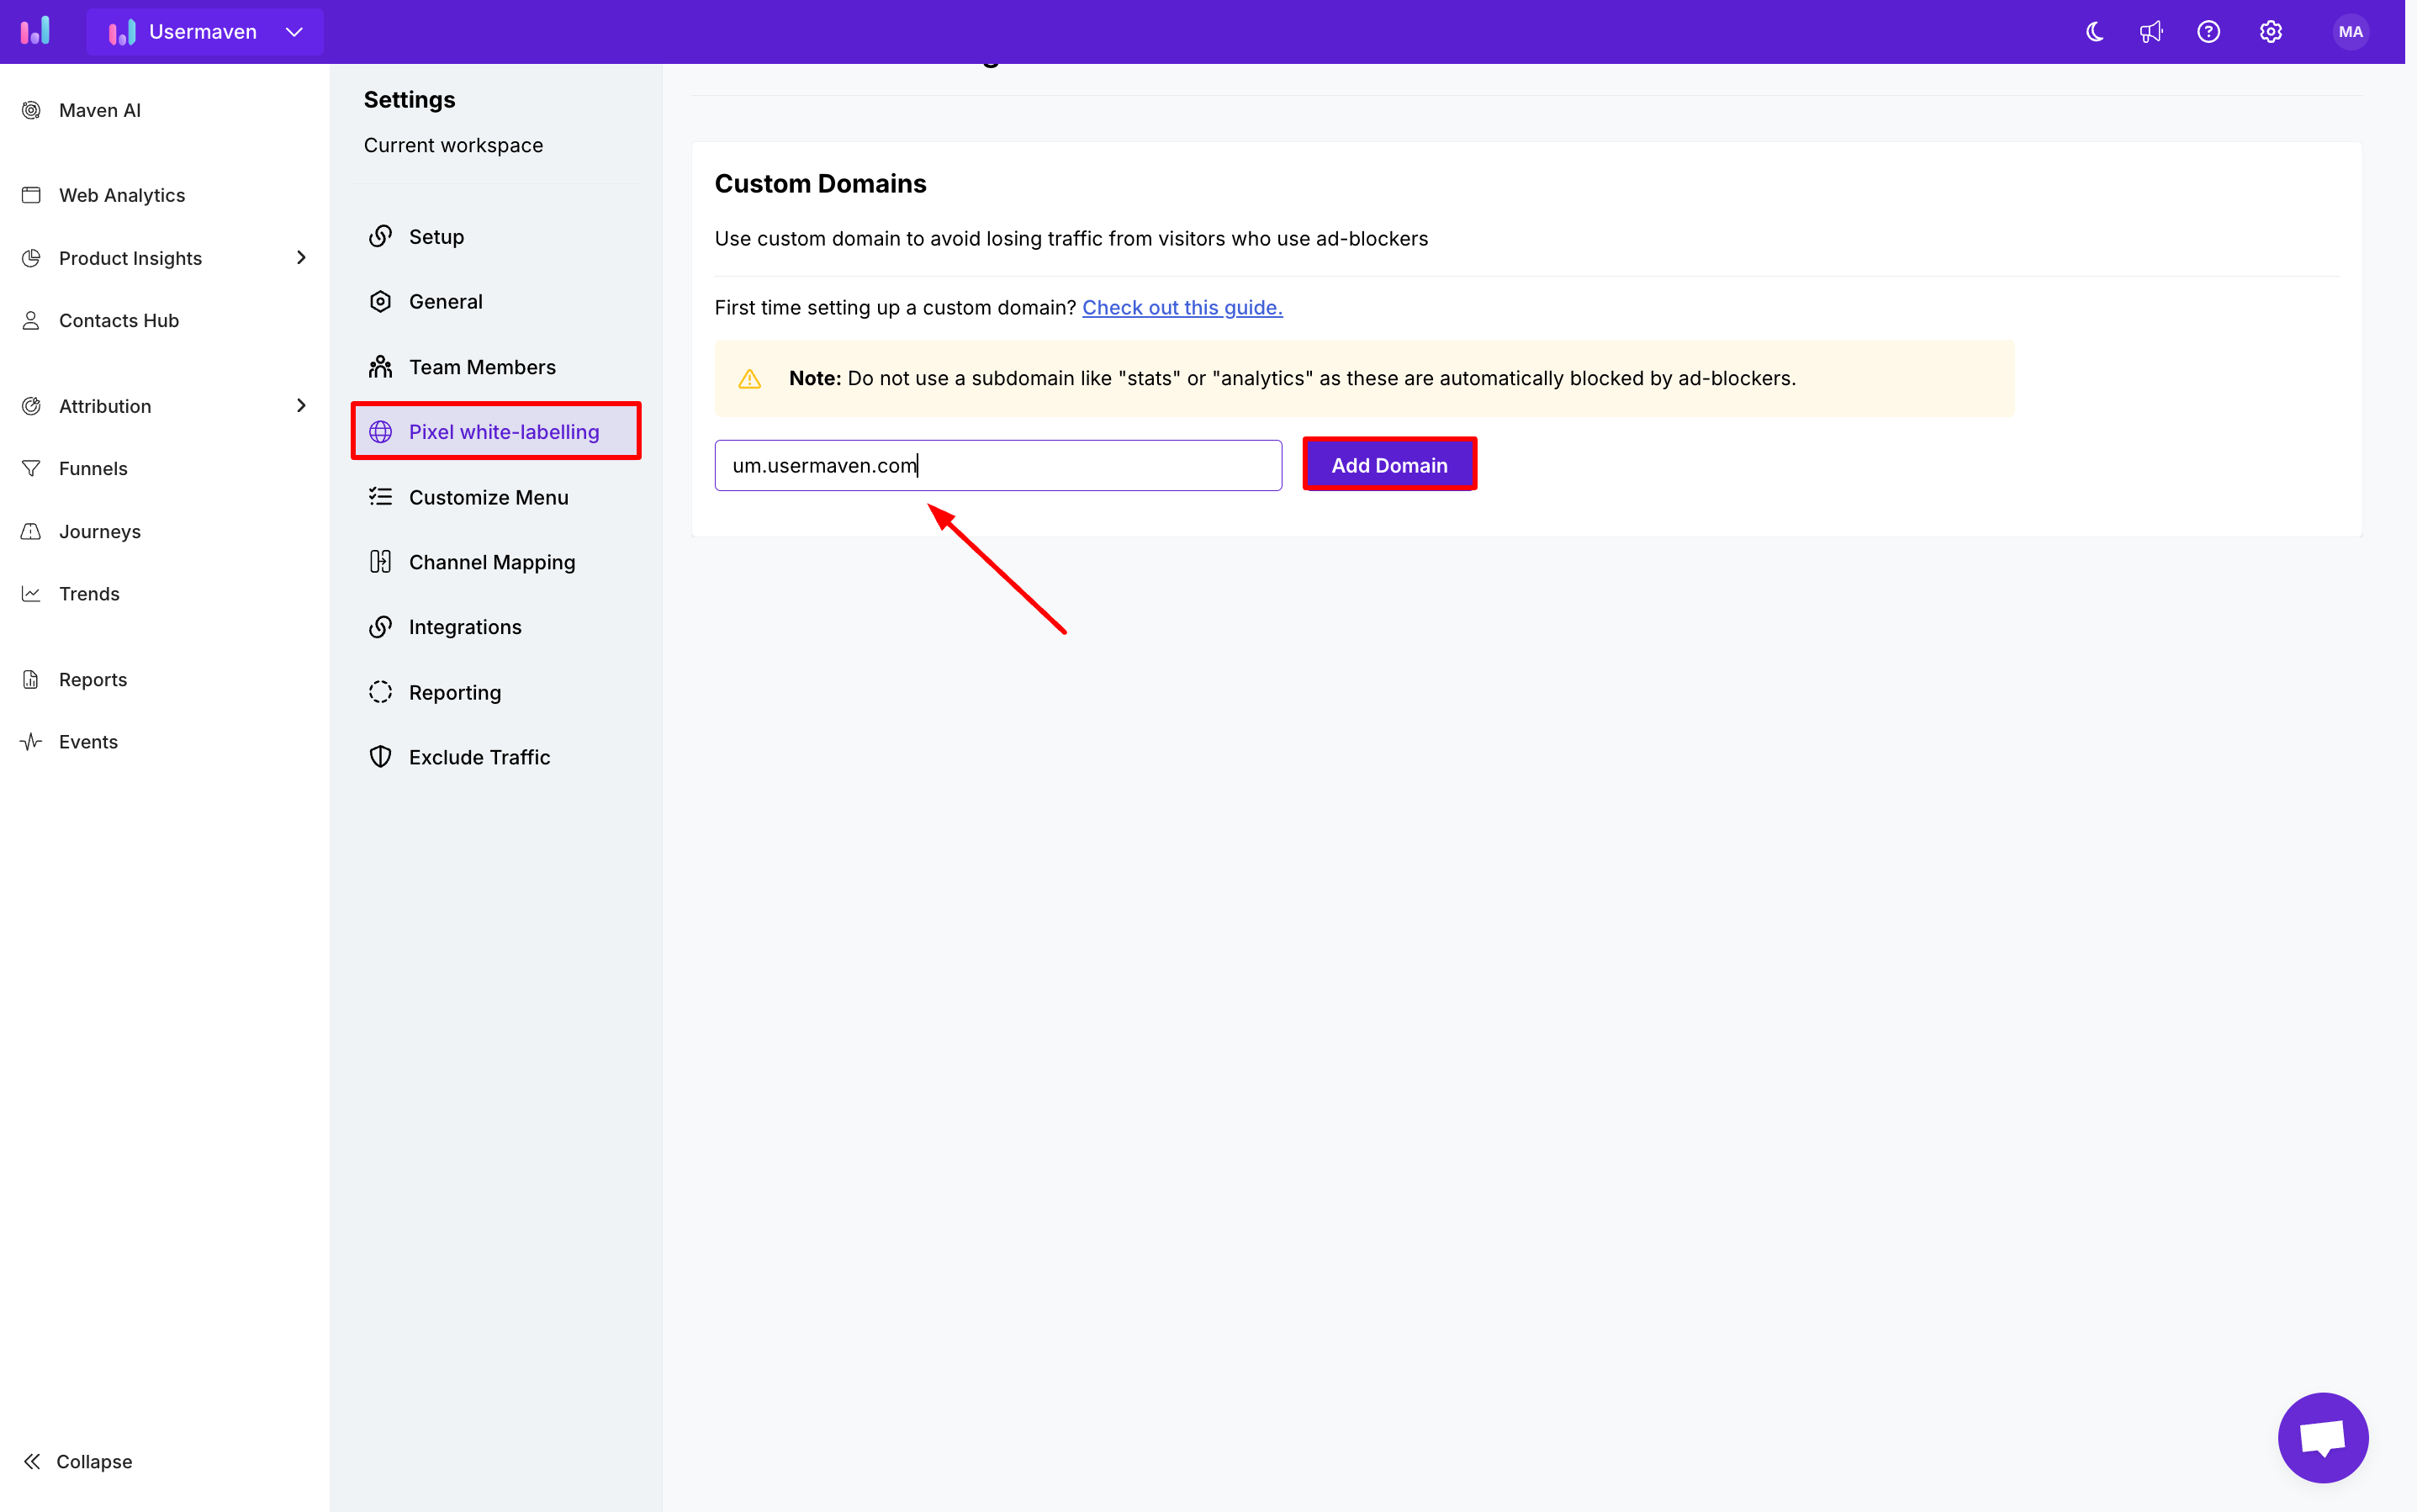Click the Usermaven logo in top-left
Viewport: 2417px width, 1512px height.
click(x=36, y=31)
